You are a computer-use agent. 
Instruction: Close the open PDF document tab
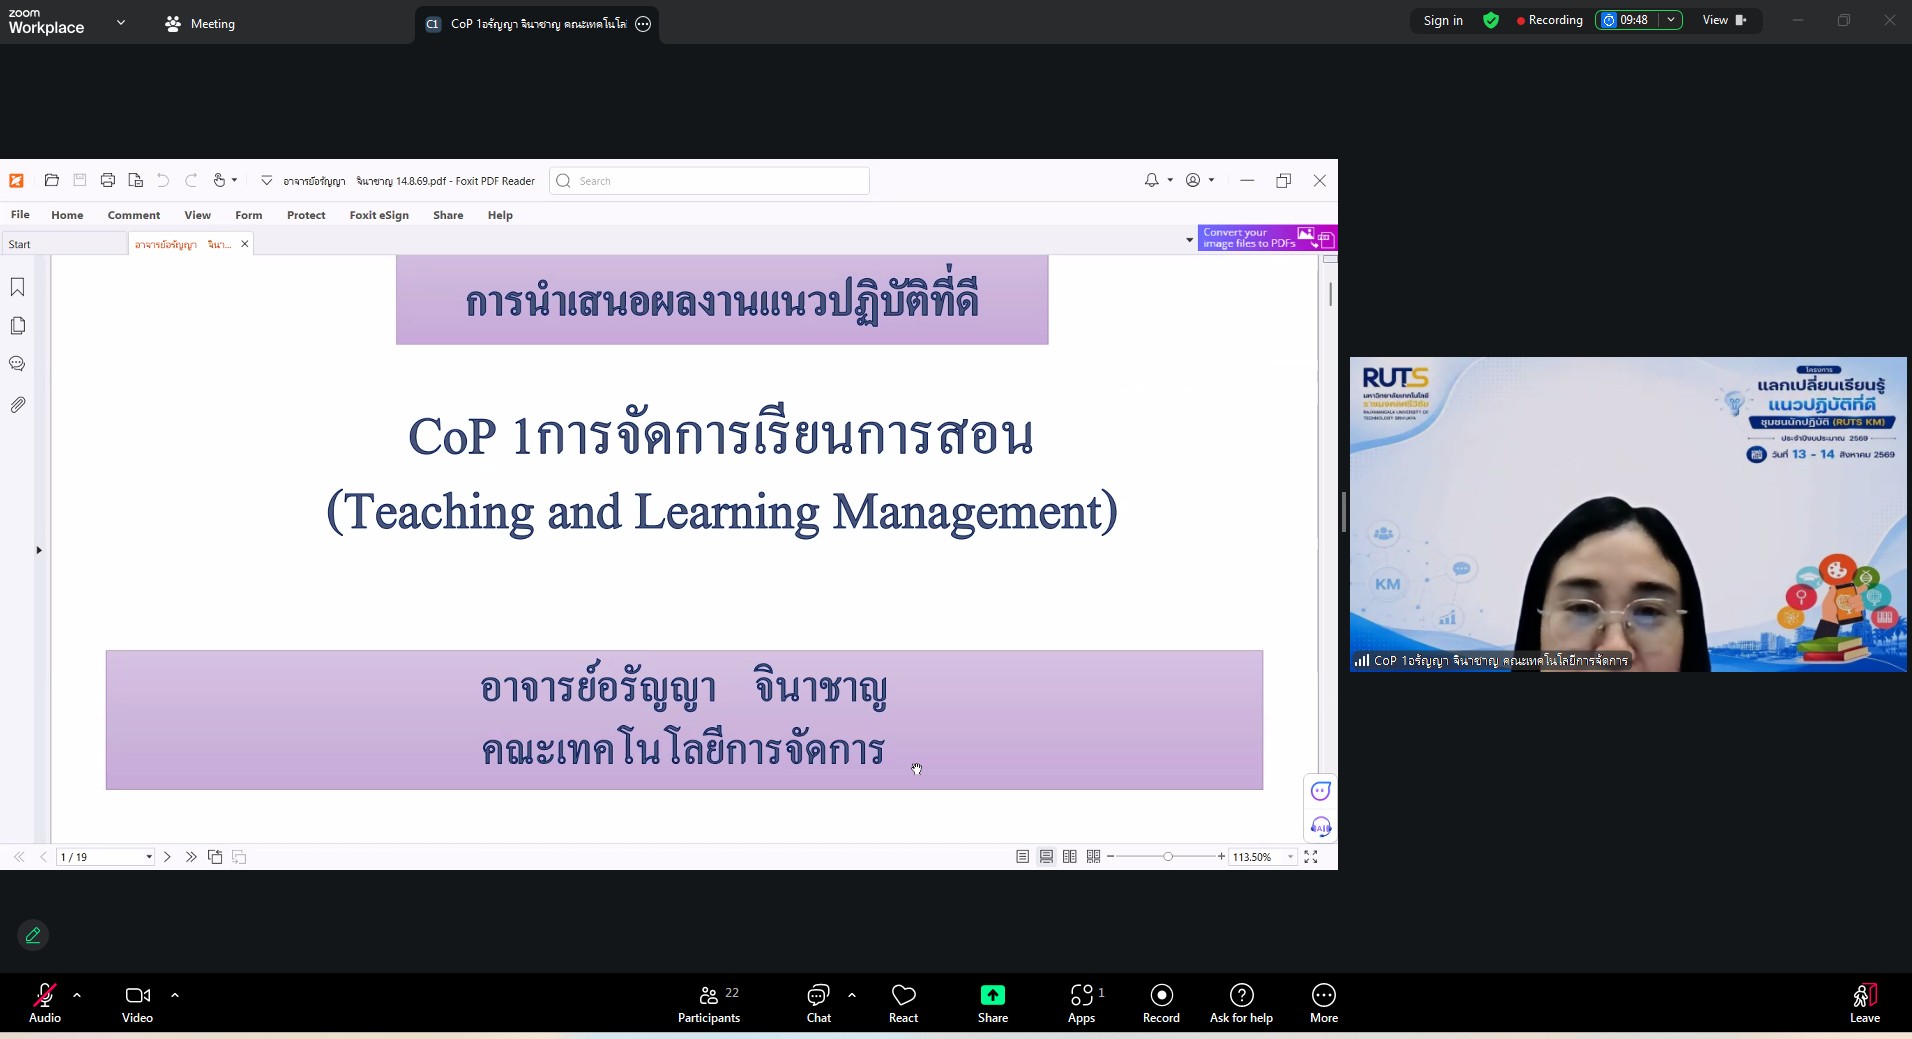click(x=244, y=244)
